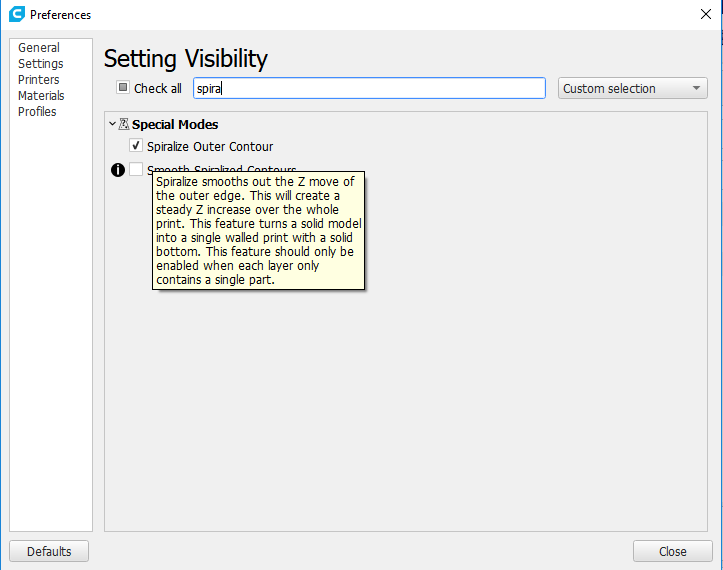Enable the Smooth Spiralized Contours checkbox

click(x=136, y=170)
